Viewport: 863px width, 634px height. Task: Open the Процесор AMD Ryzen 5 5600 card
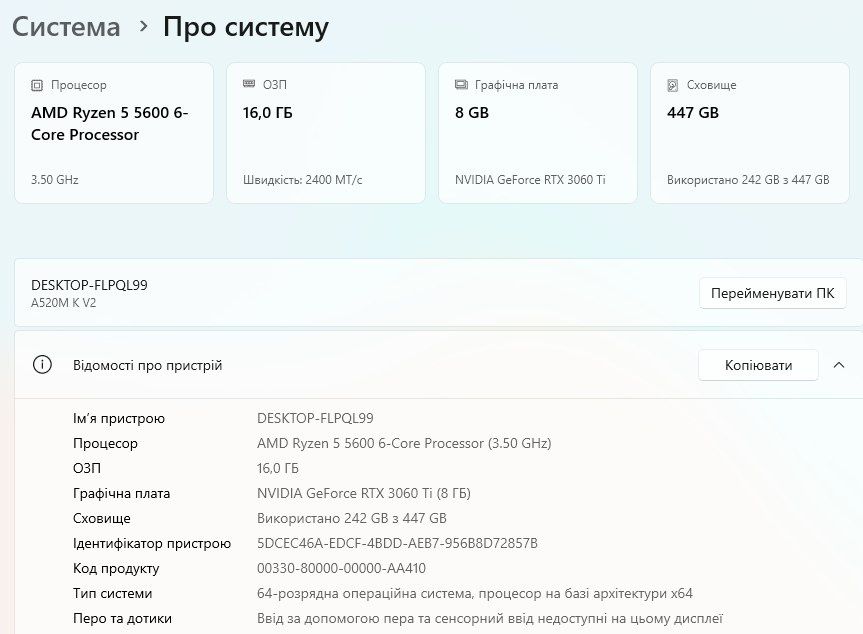click(114, 133)
